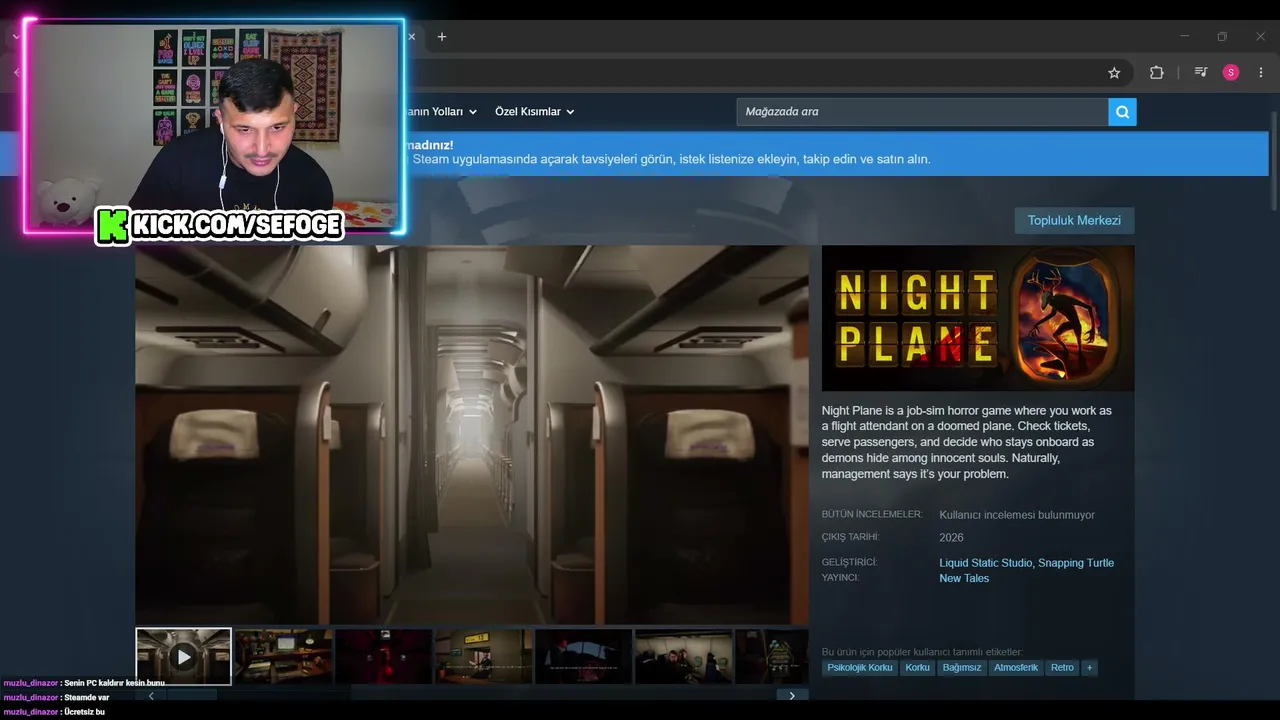Open the Liquid Static Studio developer link
Image resolution: width=1280 pixels, height=720 pixels.
[x=985, y=563]
